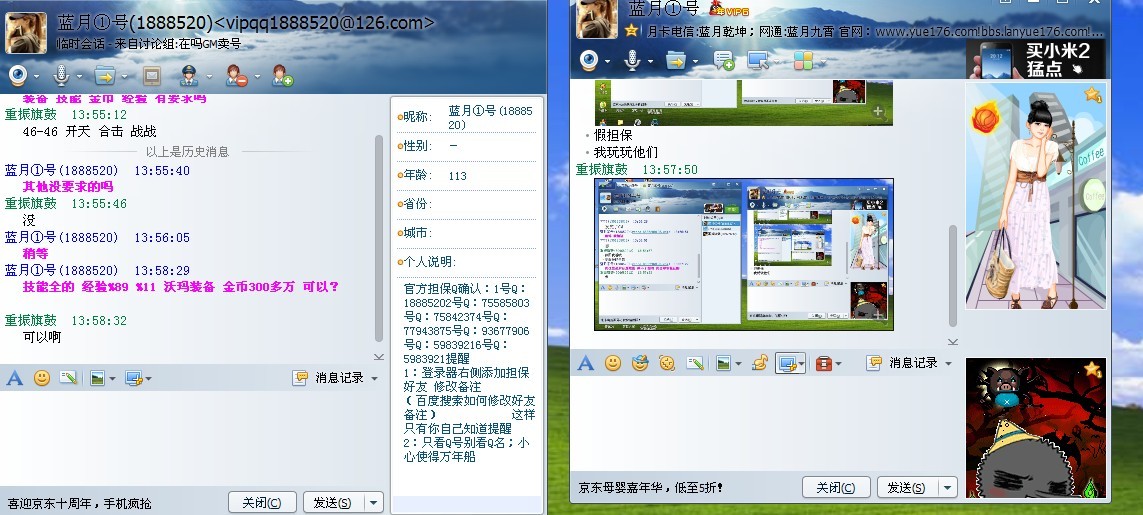The image size is (1143, 515).
Task: Start video call in left chat window
Action: pos(17,75)
